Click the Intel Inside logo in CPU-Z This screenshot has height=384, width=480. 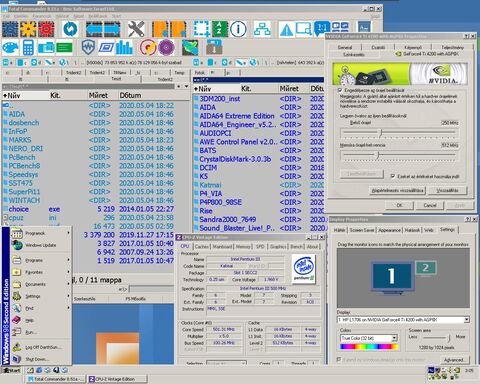pos(303,269)
